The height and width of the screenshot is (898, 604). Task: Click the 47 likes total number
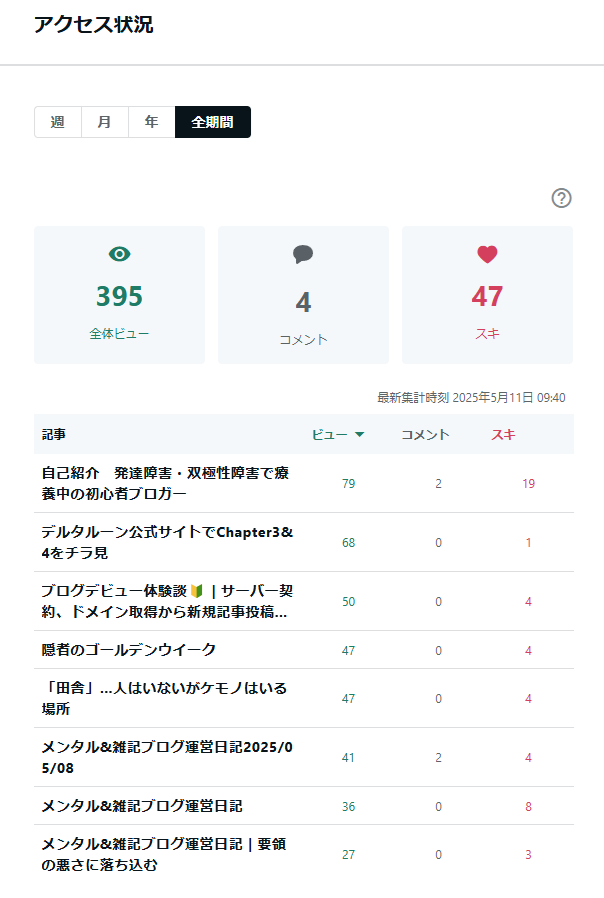click(487, 296)
